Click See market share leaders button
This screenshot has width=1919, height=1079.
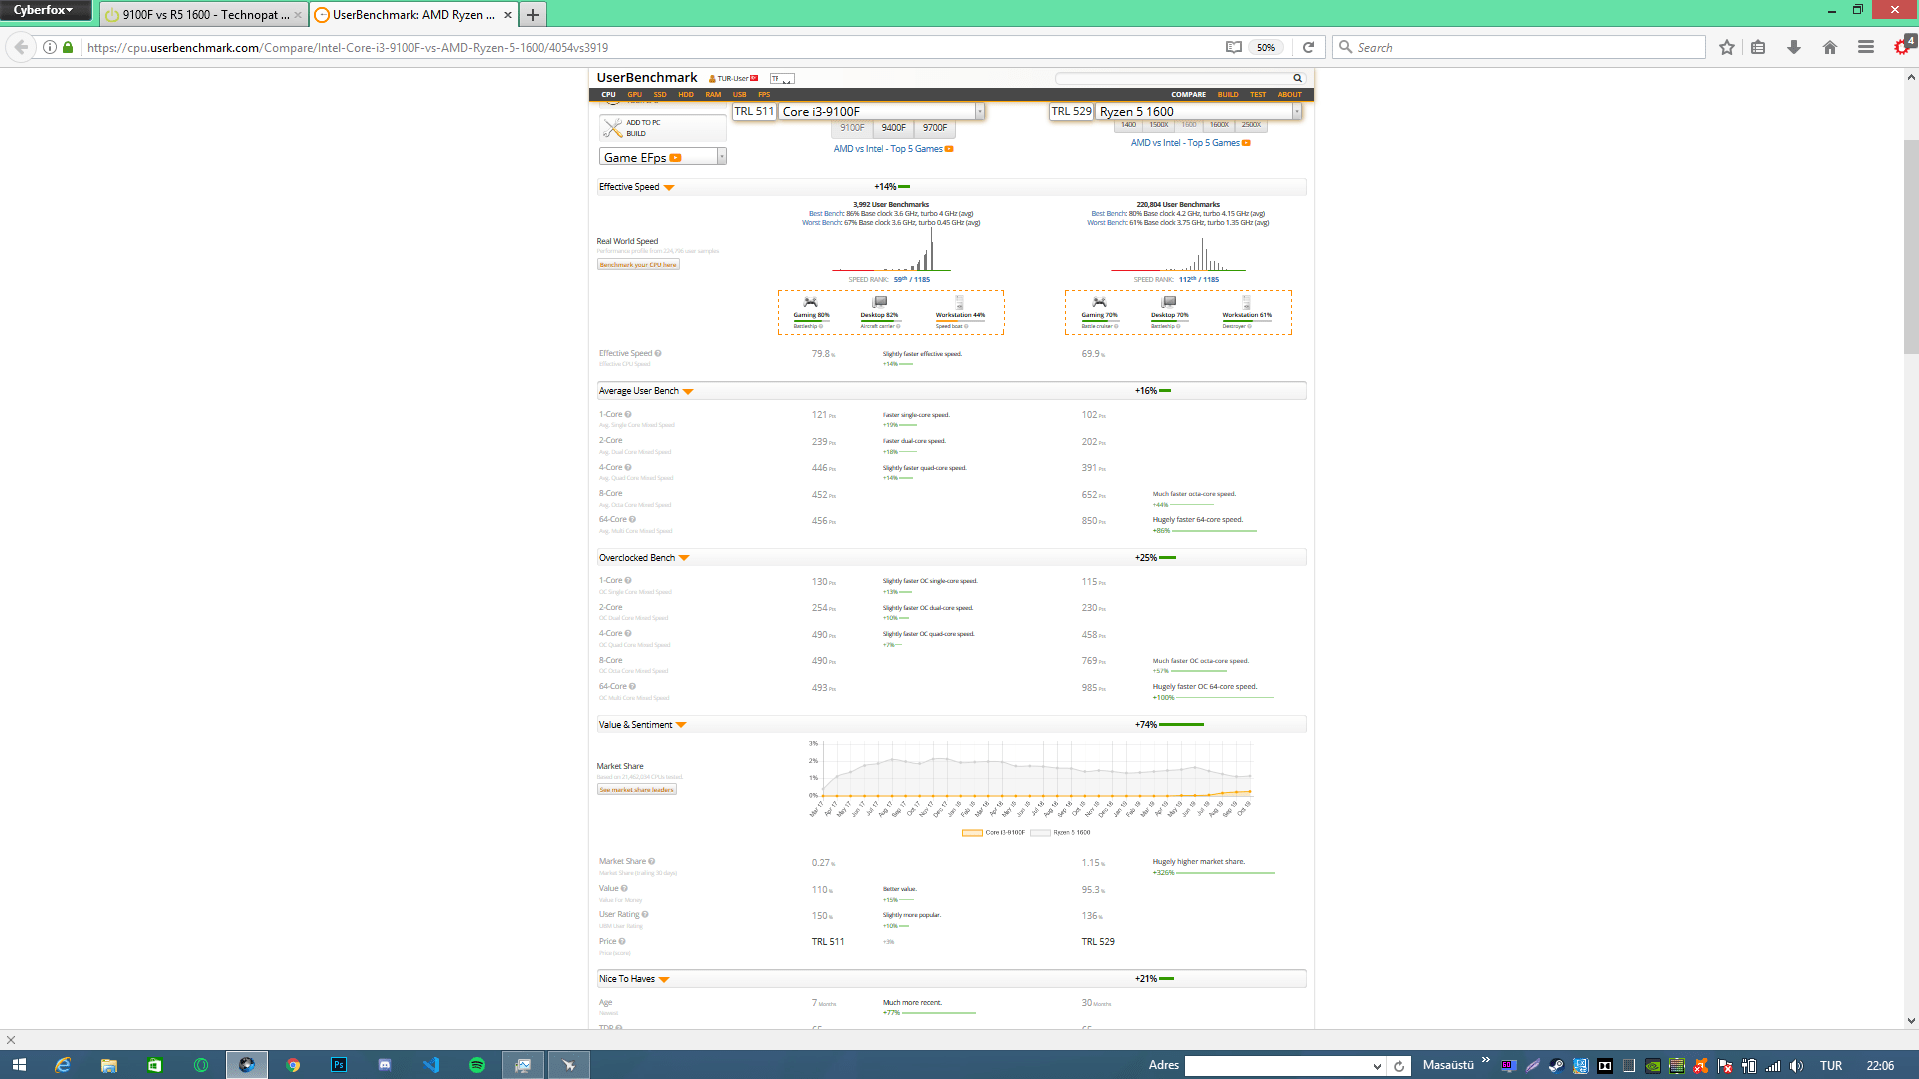(637, 790)
